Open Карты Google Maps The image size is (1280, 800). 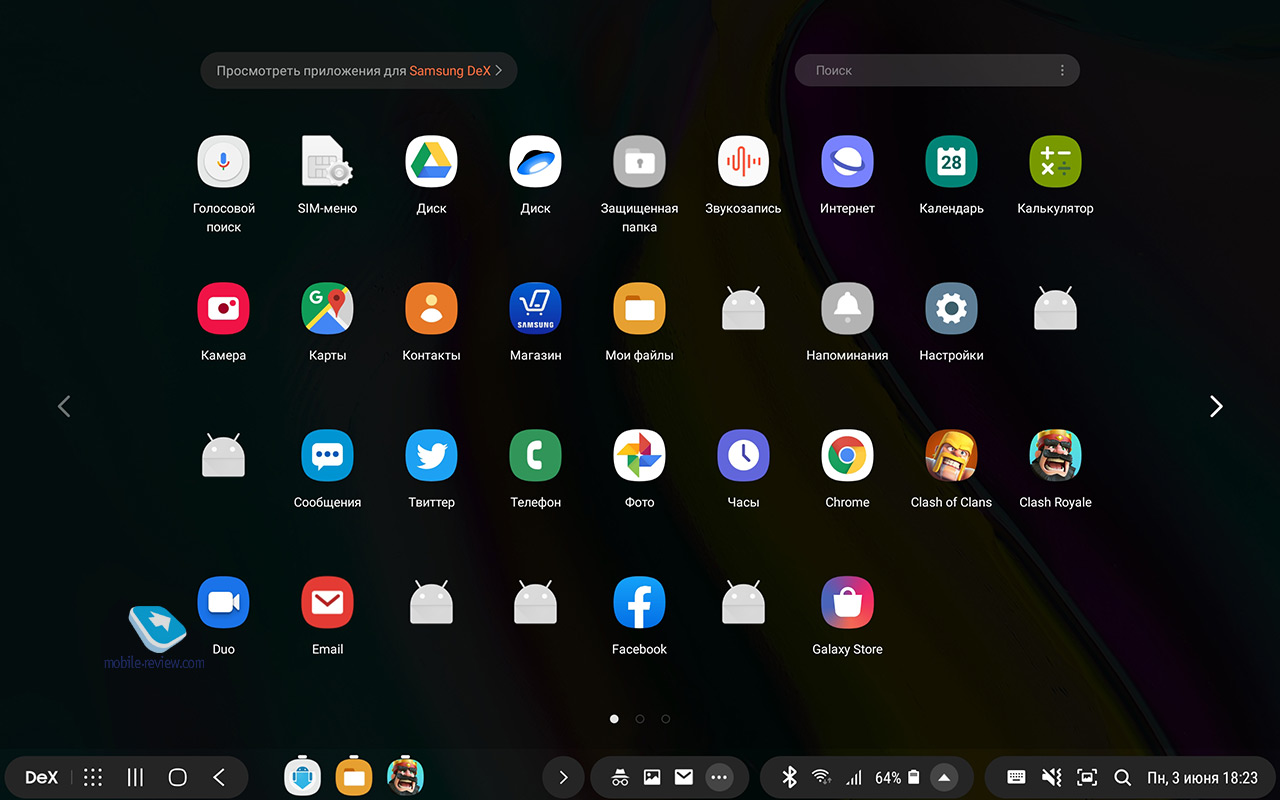(x=327, y=309)
